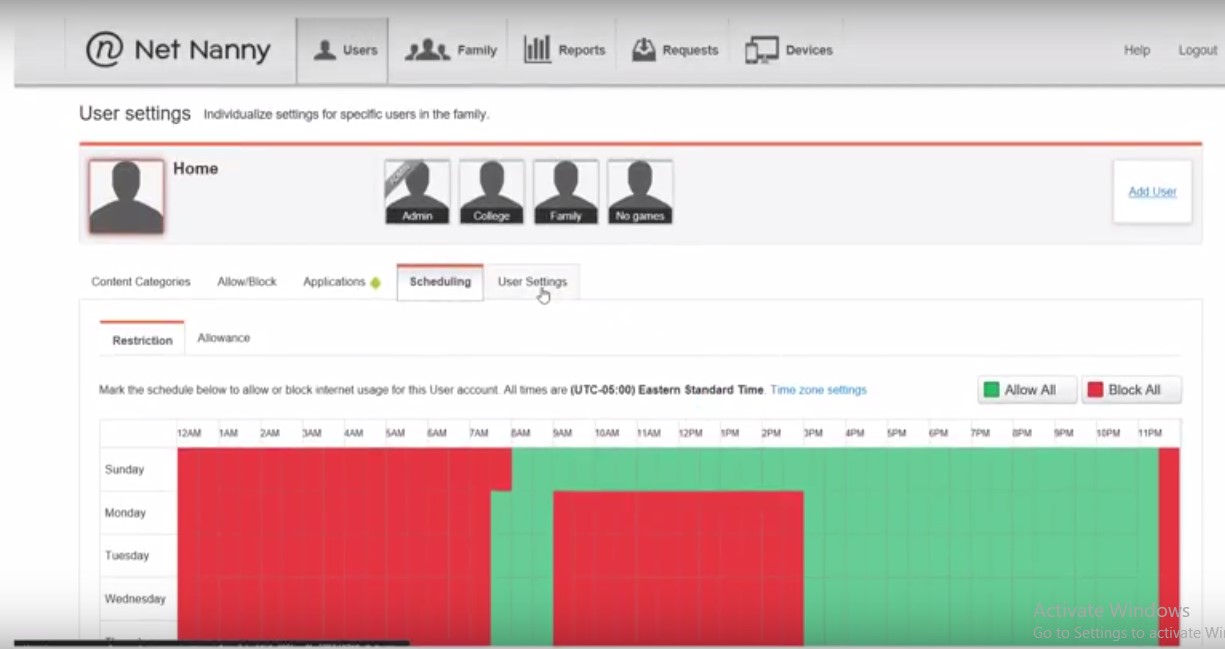
Task: Open the Requests inbox icon
Action: click(x=644, y=50)
